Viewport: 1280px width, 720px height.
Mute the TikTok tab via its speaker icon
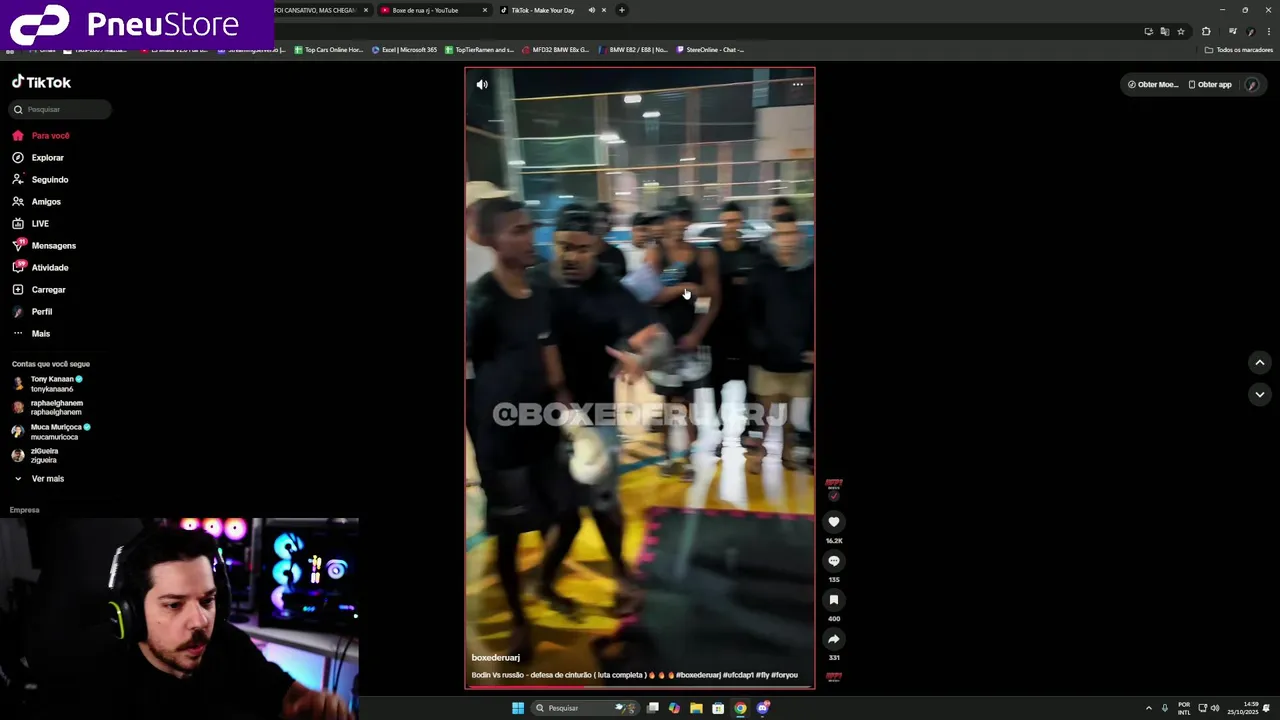591,10
